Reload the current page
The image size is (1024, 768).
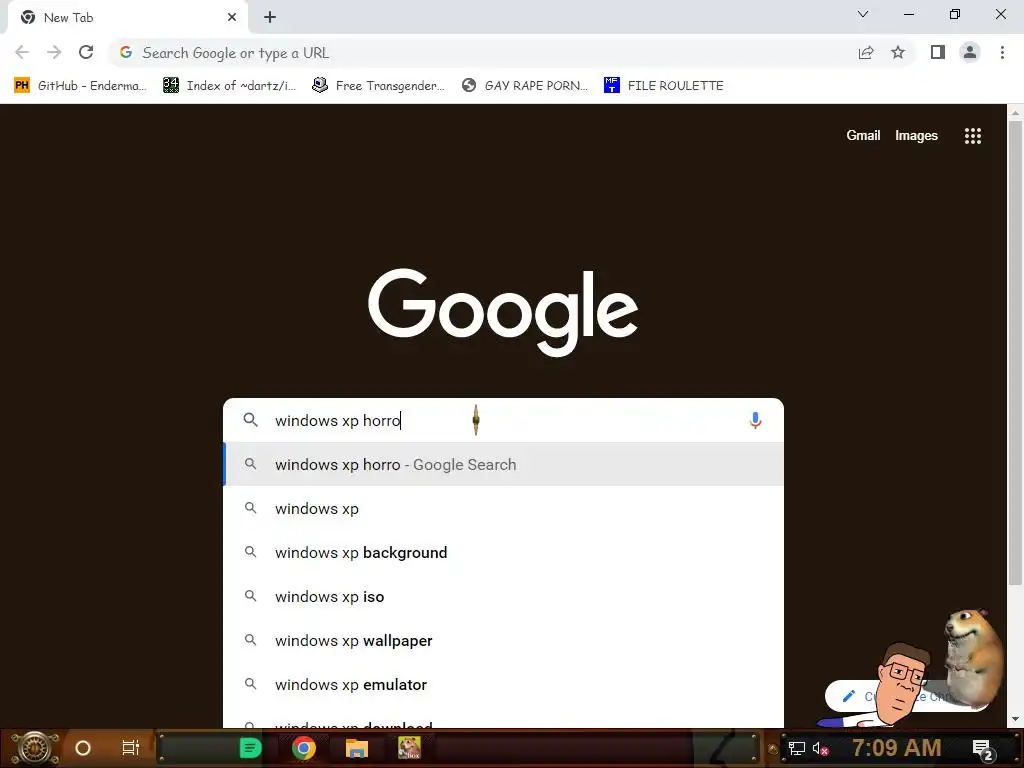pos(86,52)
